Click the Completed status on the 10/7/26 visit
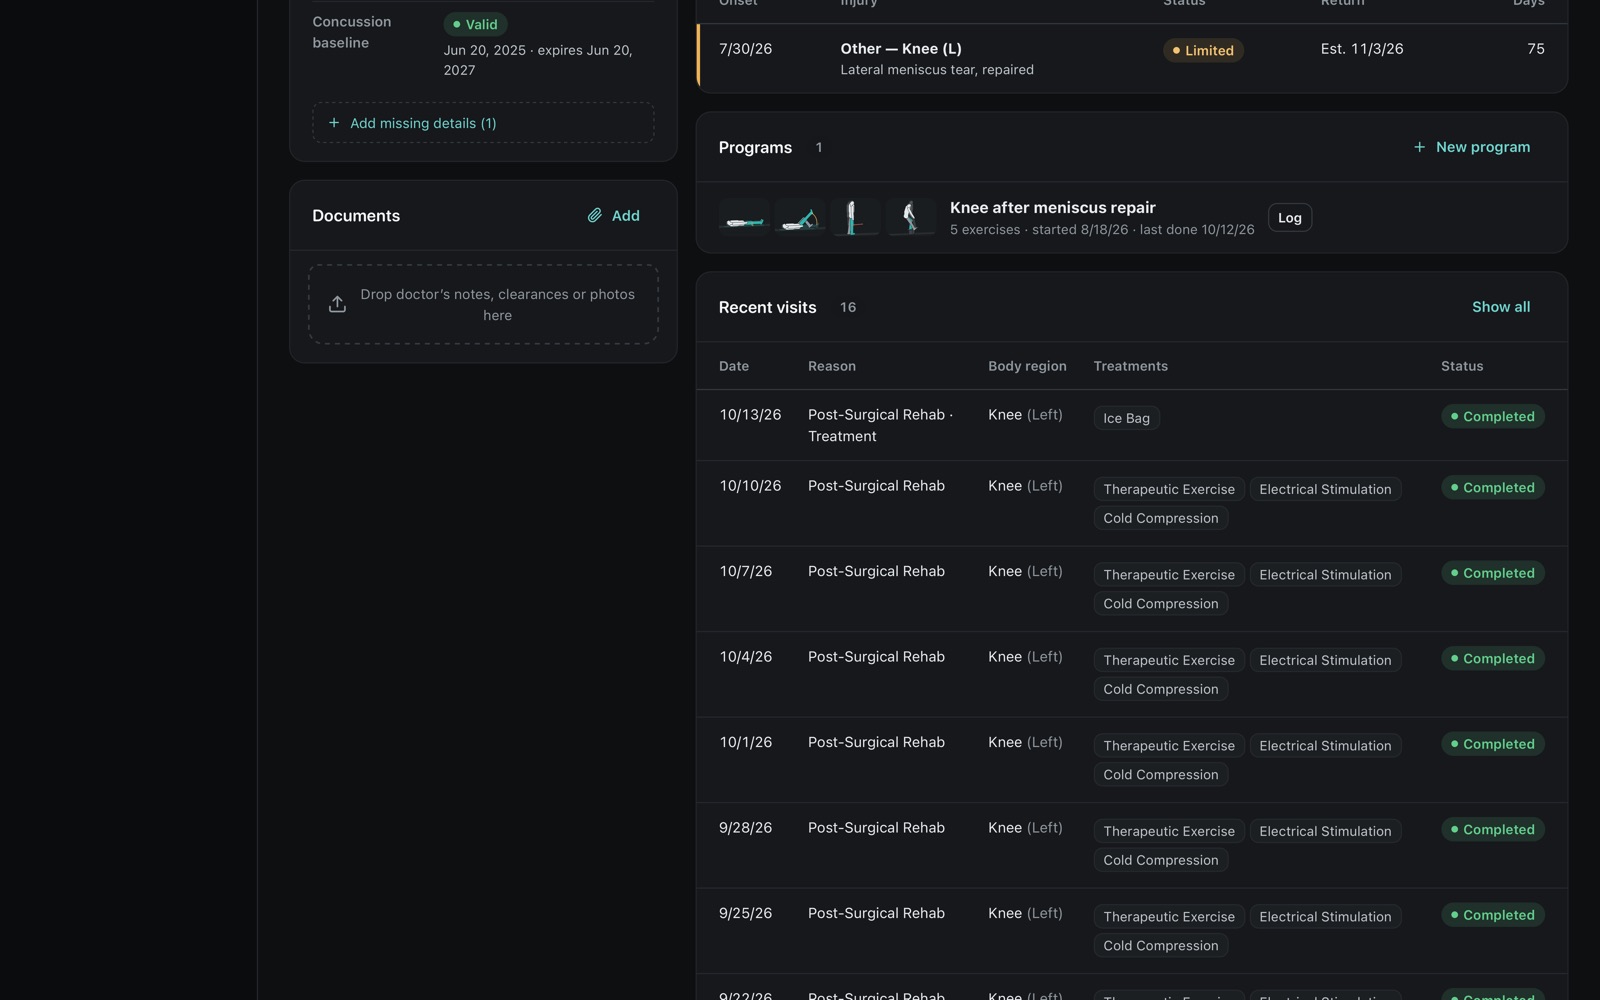Image resolution: width=1600 pixels, height=1000 pixels. (1492, 573)
